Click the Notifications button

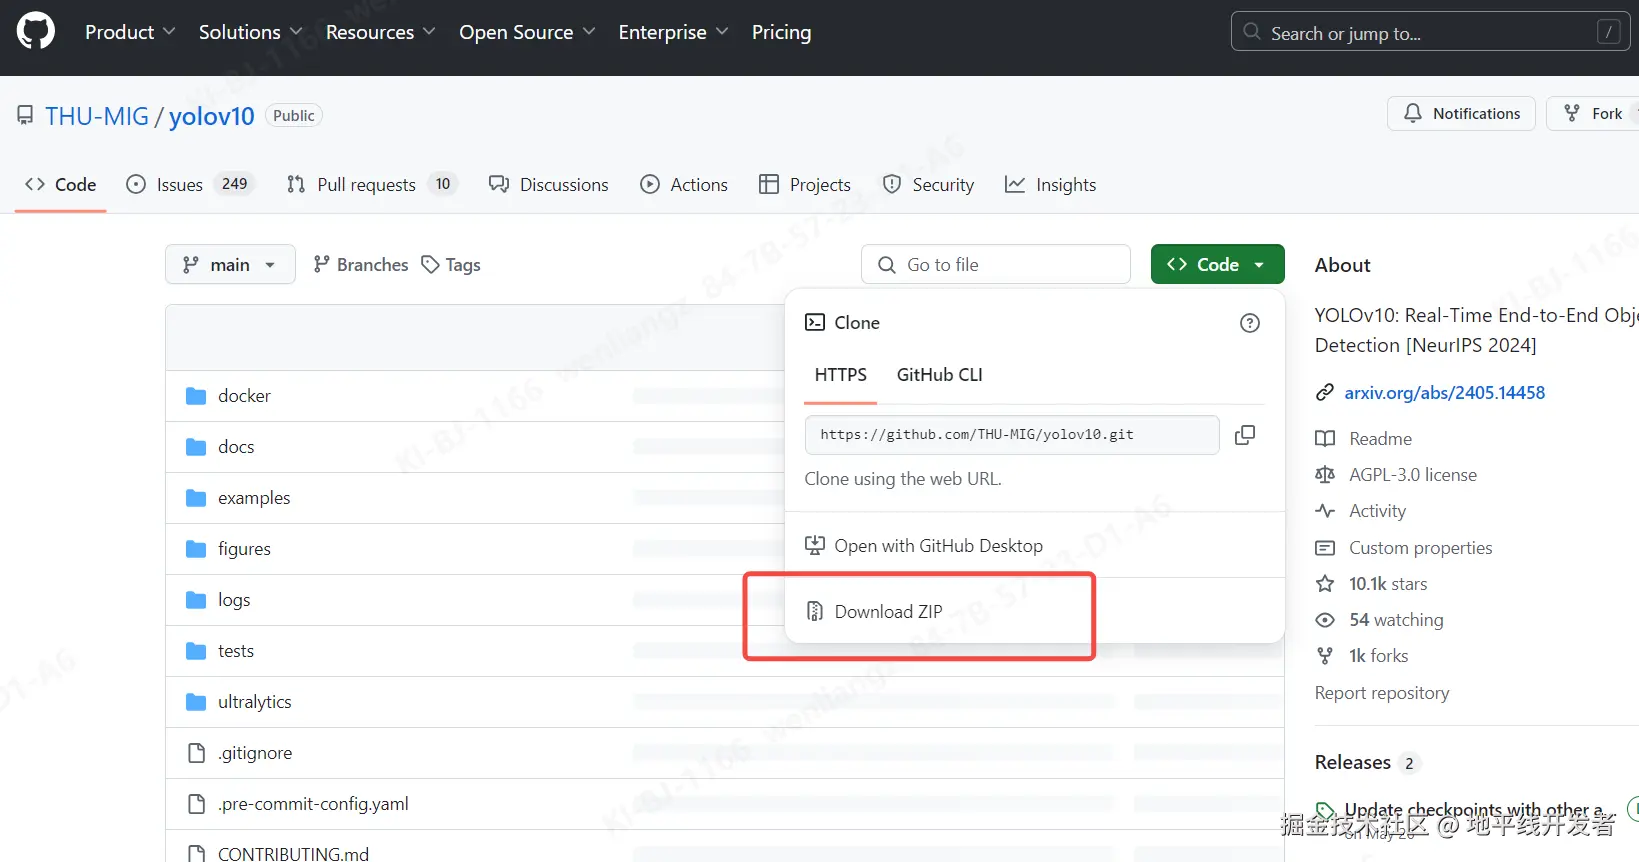(1461, 113)
